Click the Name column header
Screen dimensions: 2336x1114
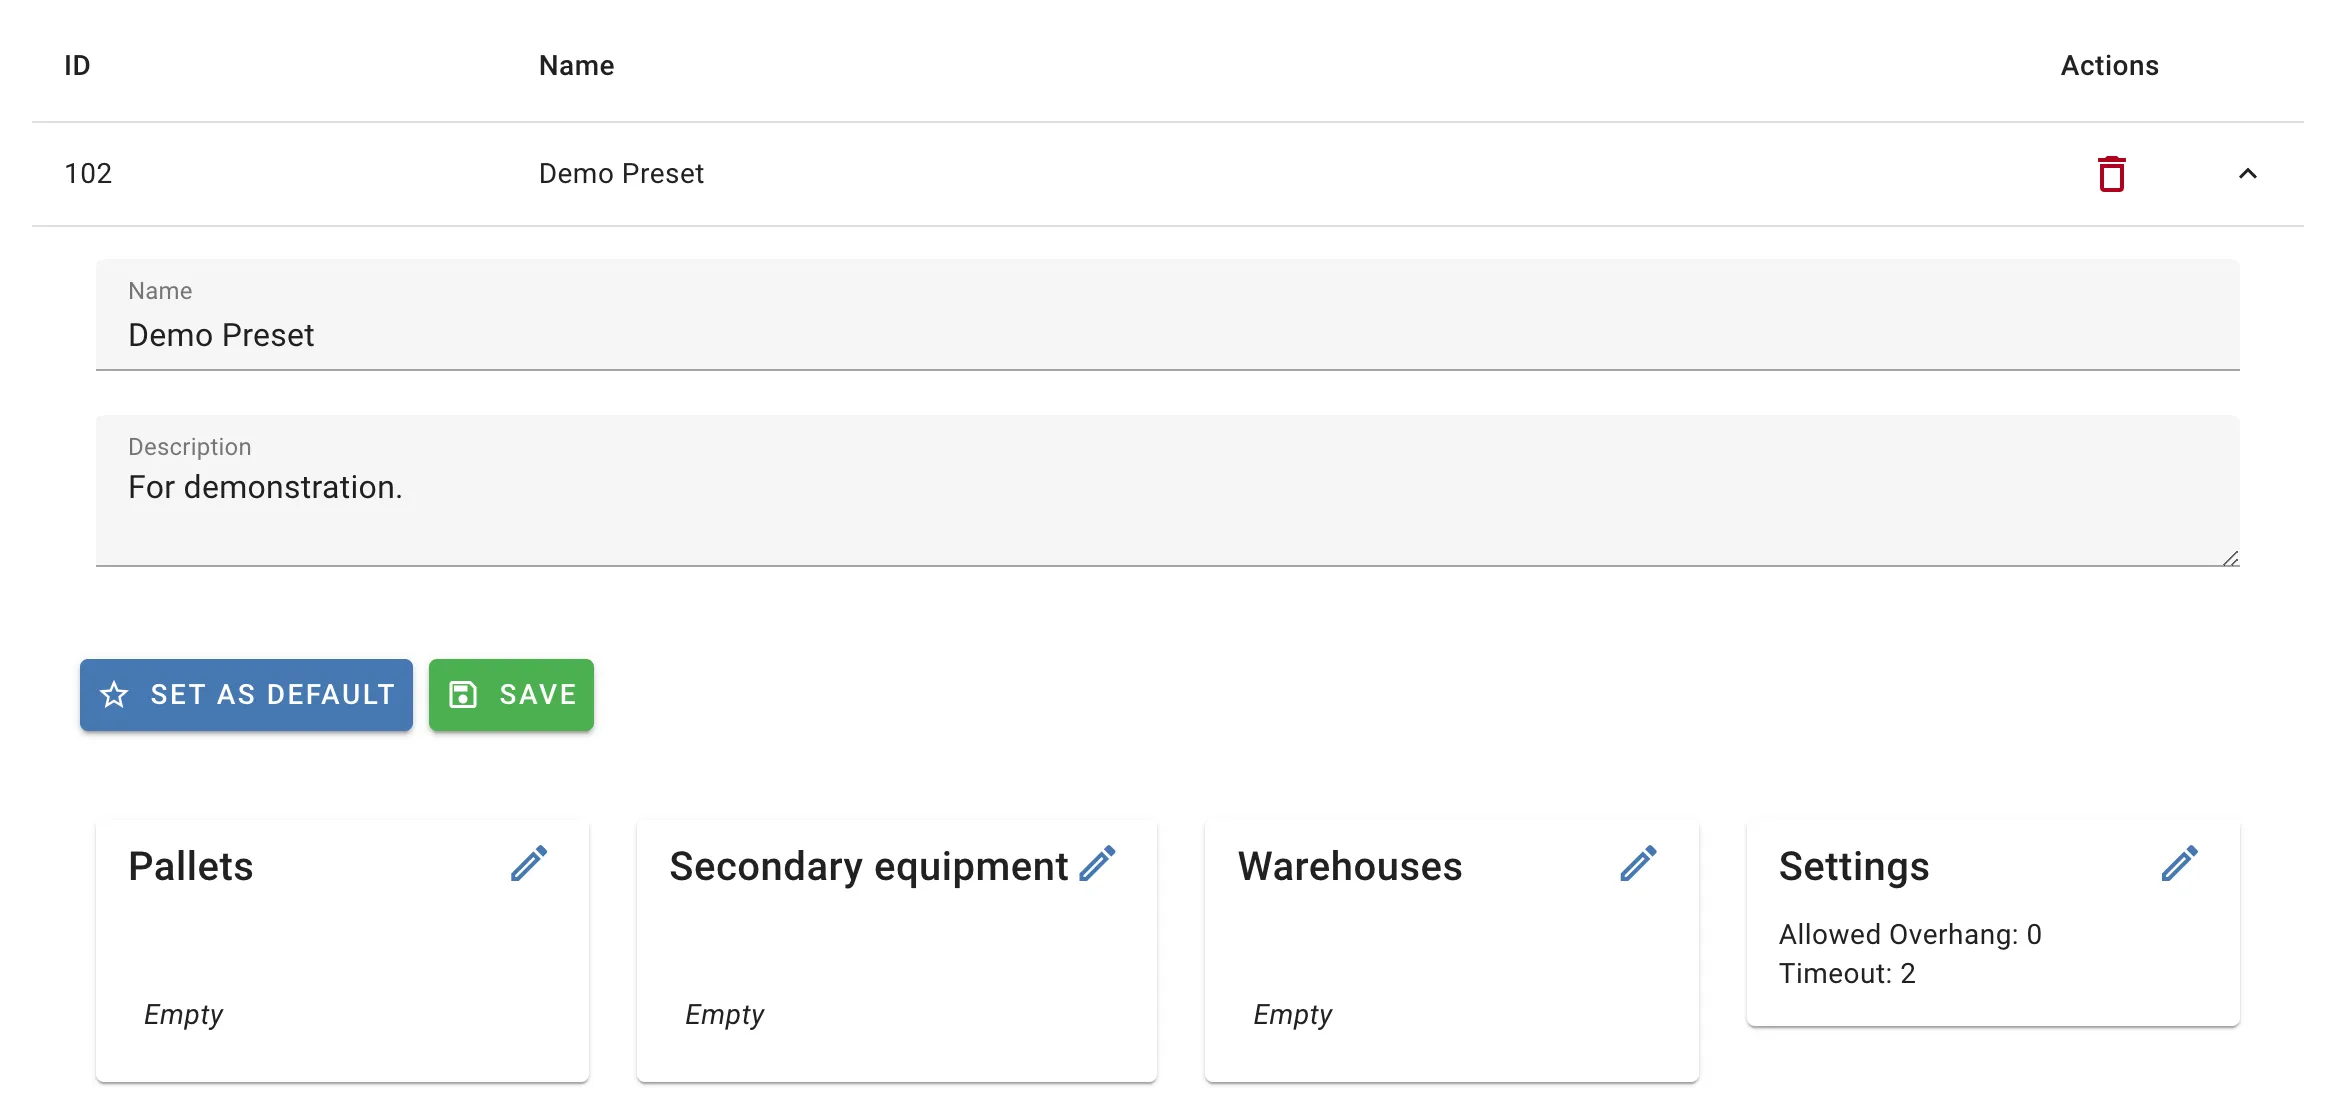pyautogui.click(x=576, y=66)
